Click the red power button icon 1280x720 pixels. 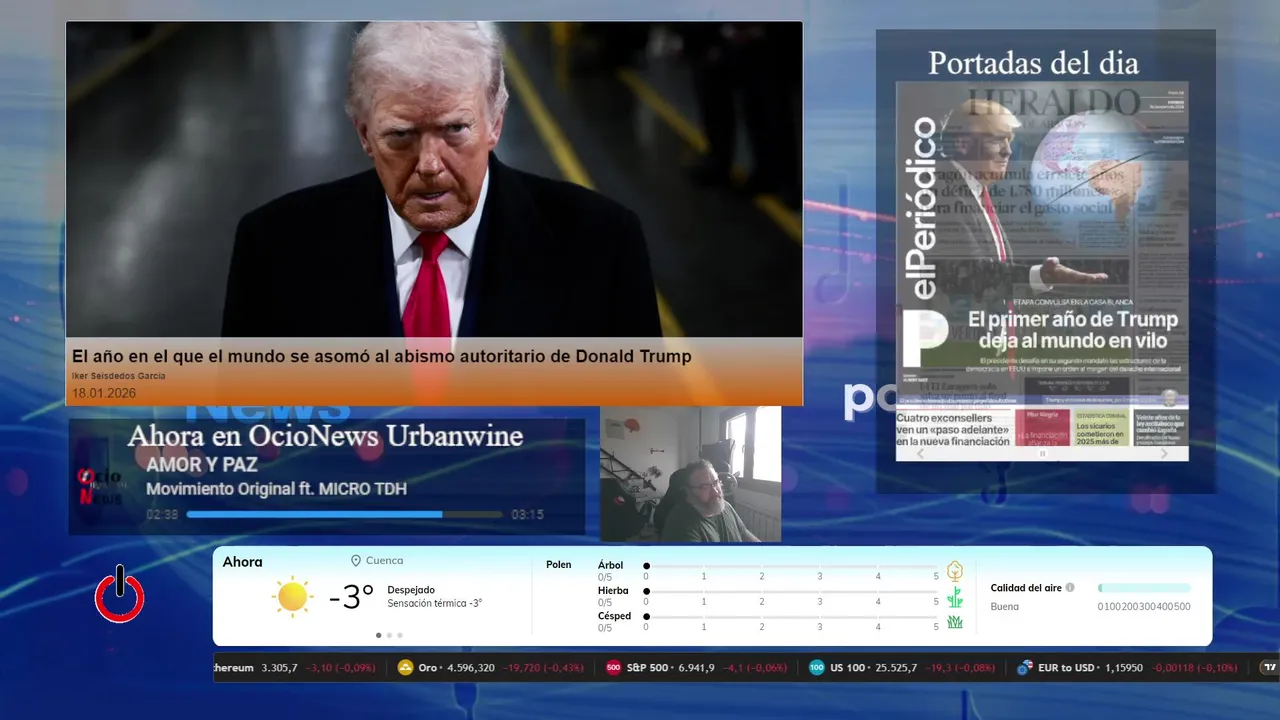coord(120,595)
